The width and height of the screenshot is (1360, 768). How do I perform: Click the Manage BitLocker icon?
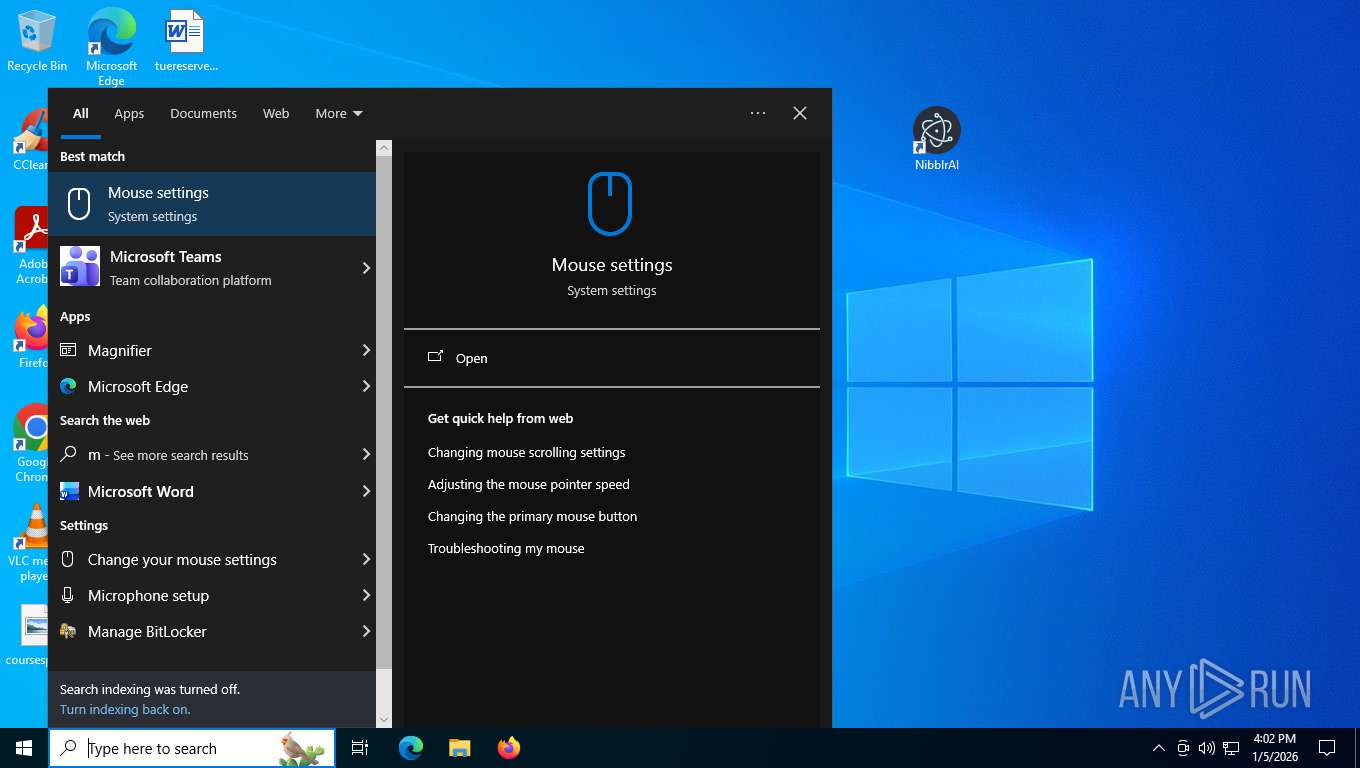point(68,631)
